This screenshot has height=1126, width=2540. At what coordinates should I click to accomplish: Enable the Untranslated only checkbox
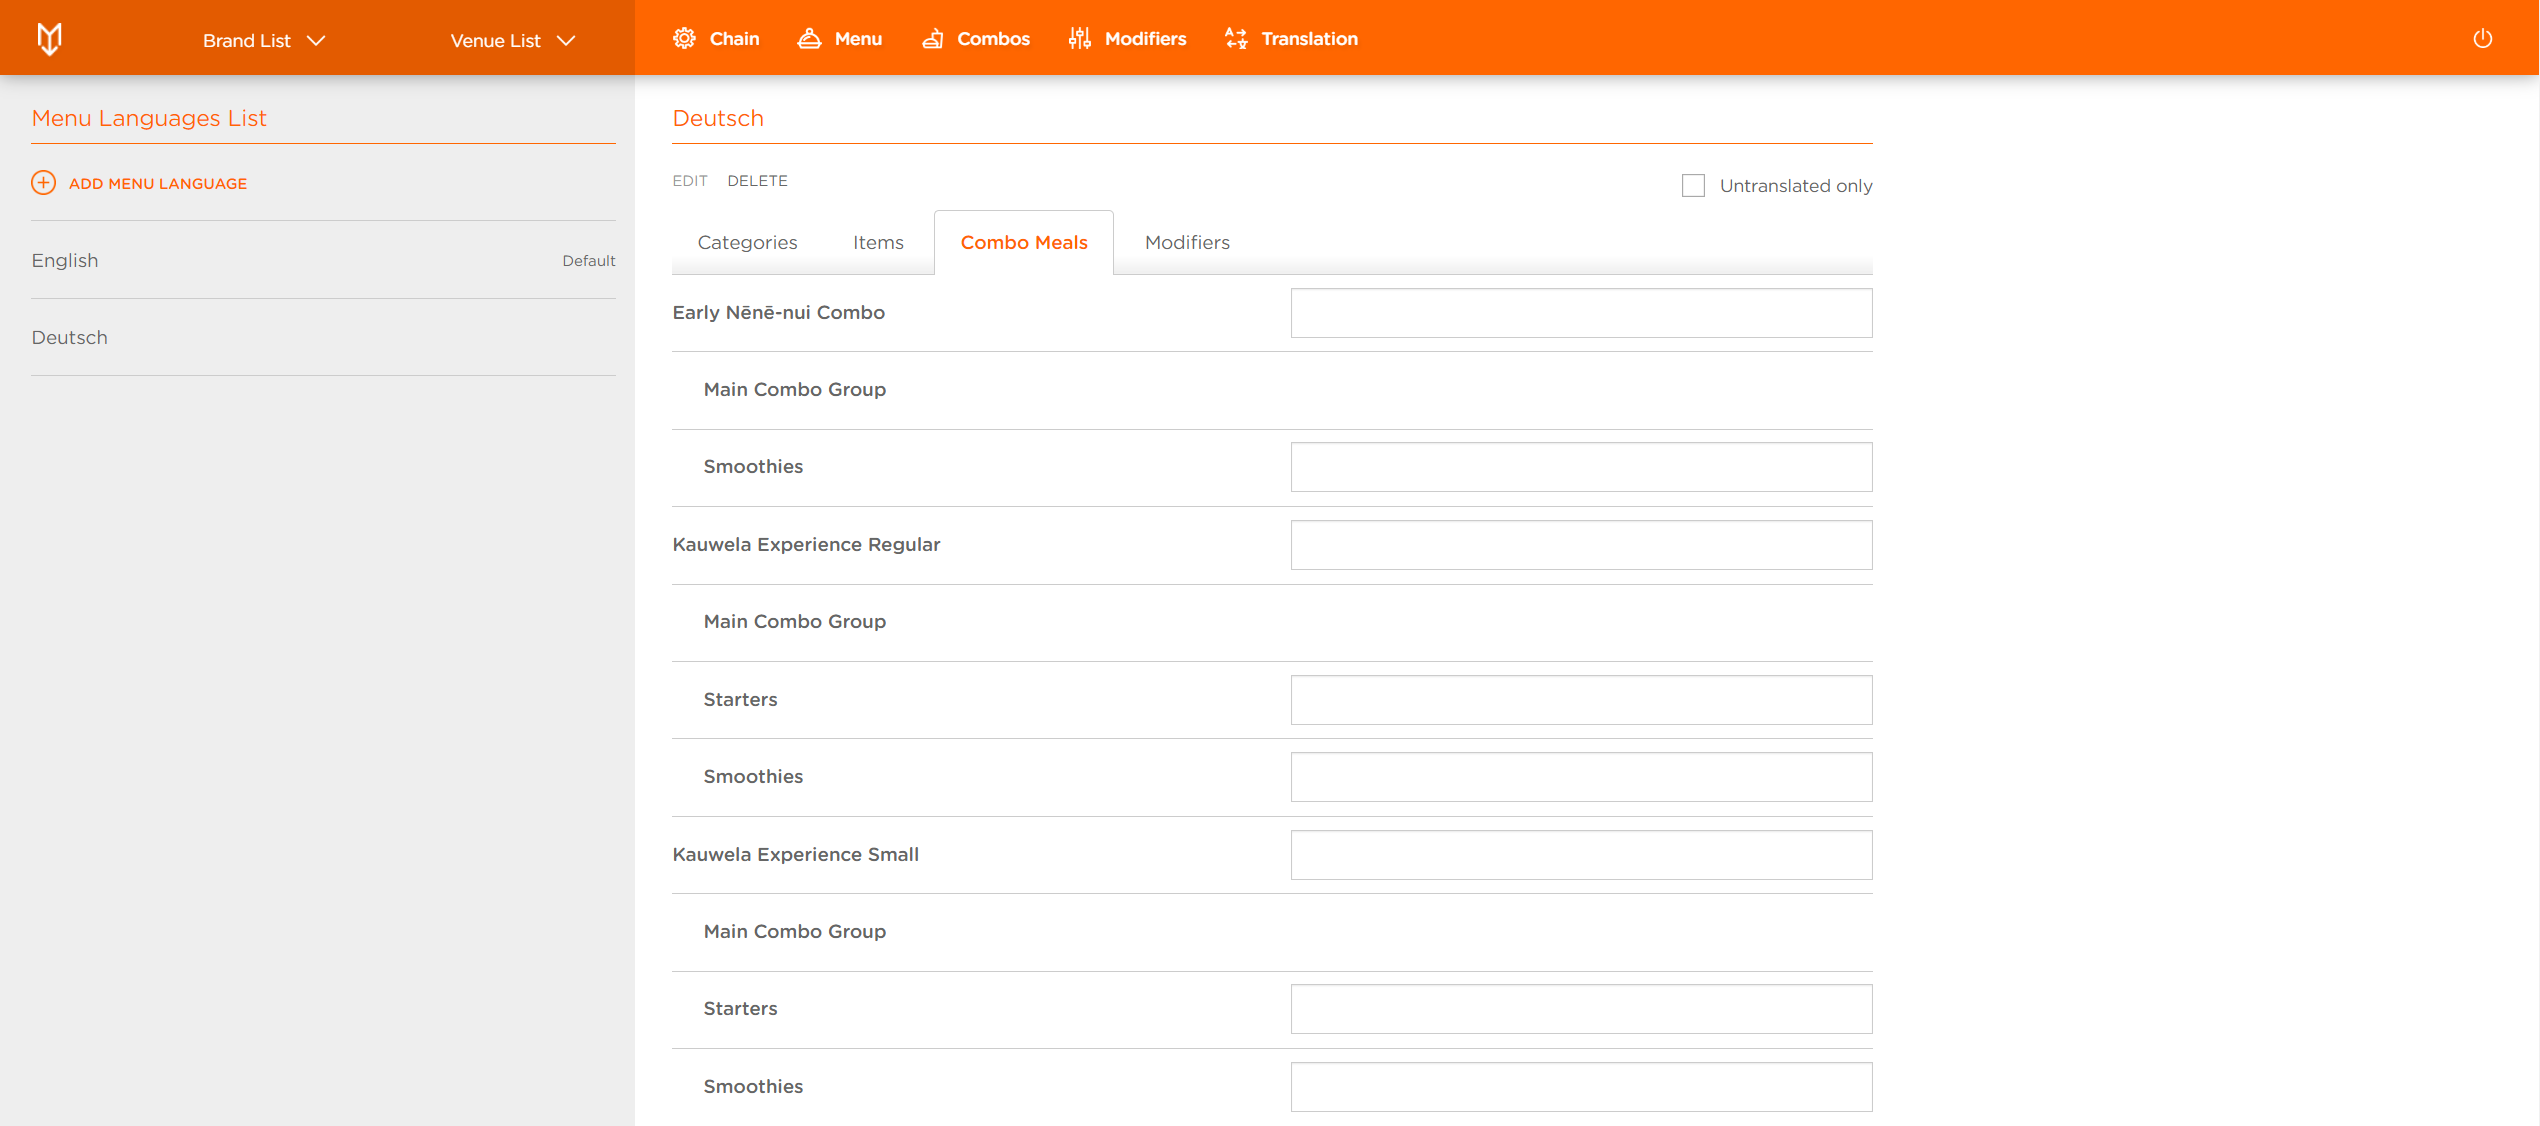1693,185
